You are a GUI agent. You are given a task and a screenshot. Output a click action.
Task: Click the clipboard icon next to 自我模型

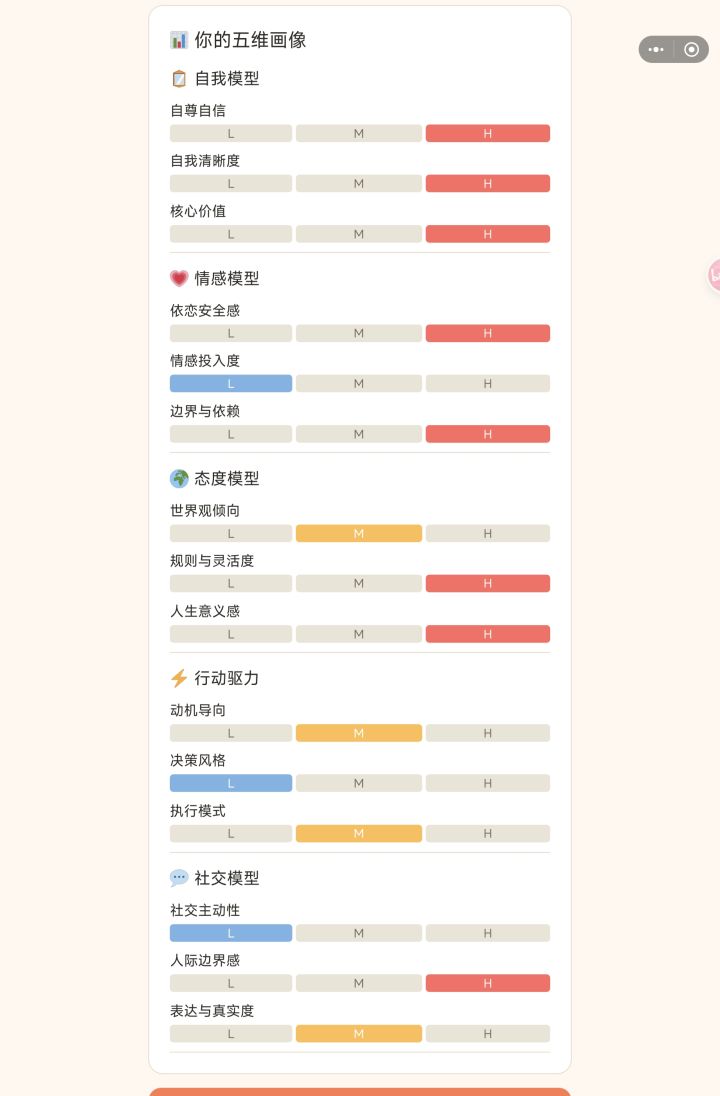[x=179, y=78]
